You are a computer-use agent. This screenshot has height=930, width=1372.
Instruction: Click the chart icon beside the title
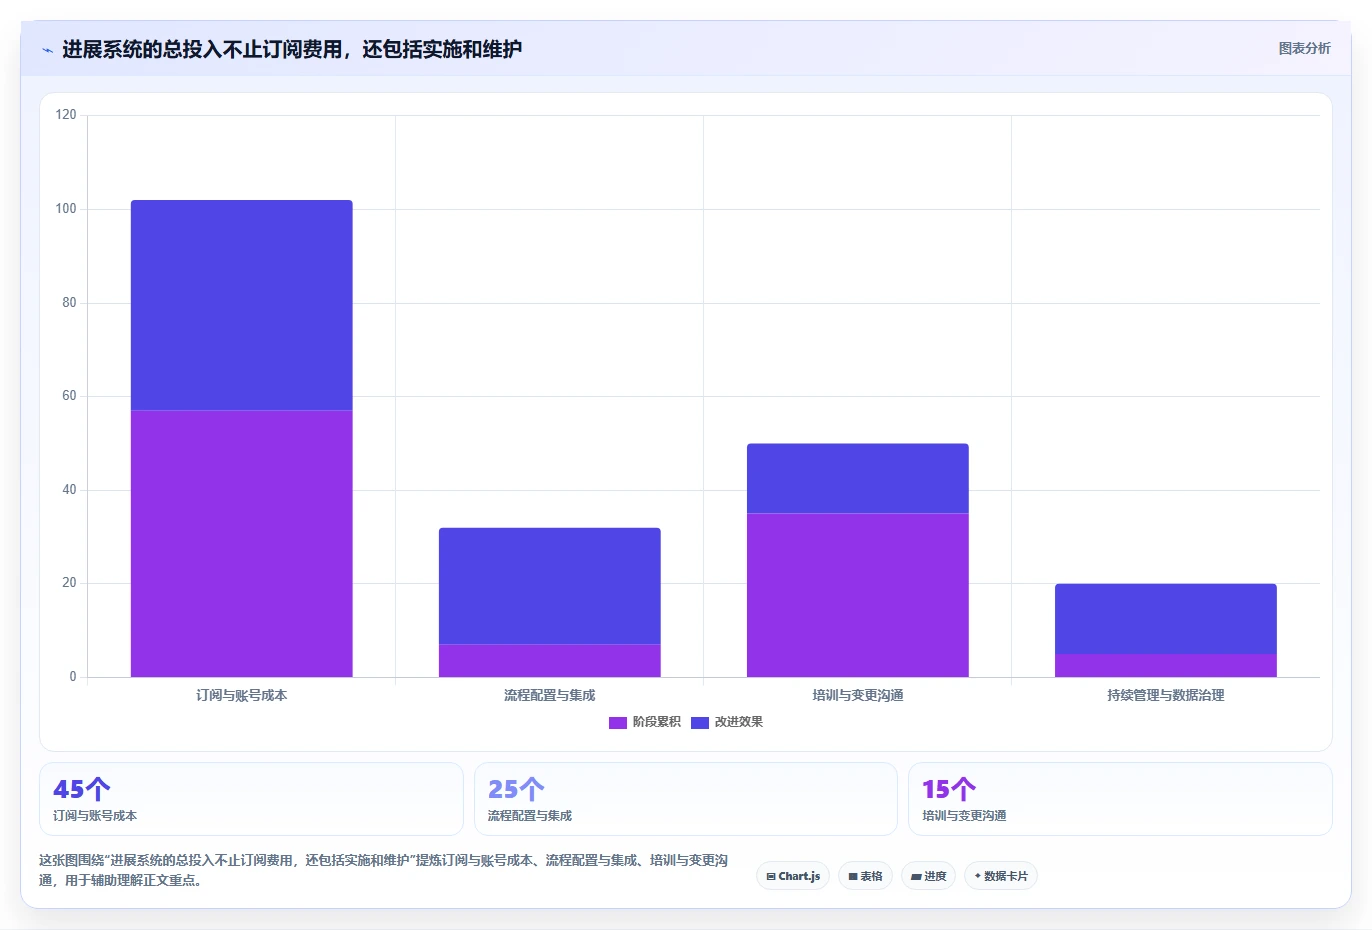[47, 50]
